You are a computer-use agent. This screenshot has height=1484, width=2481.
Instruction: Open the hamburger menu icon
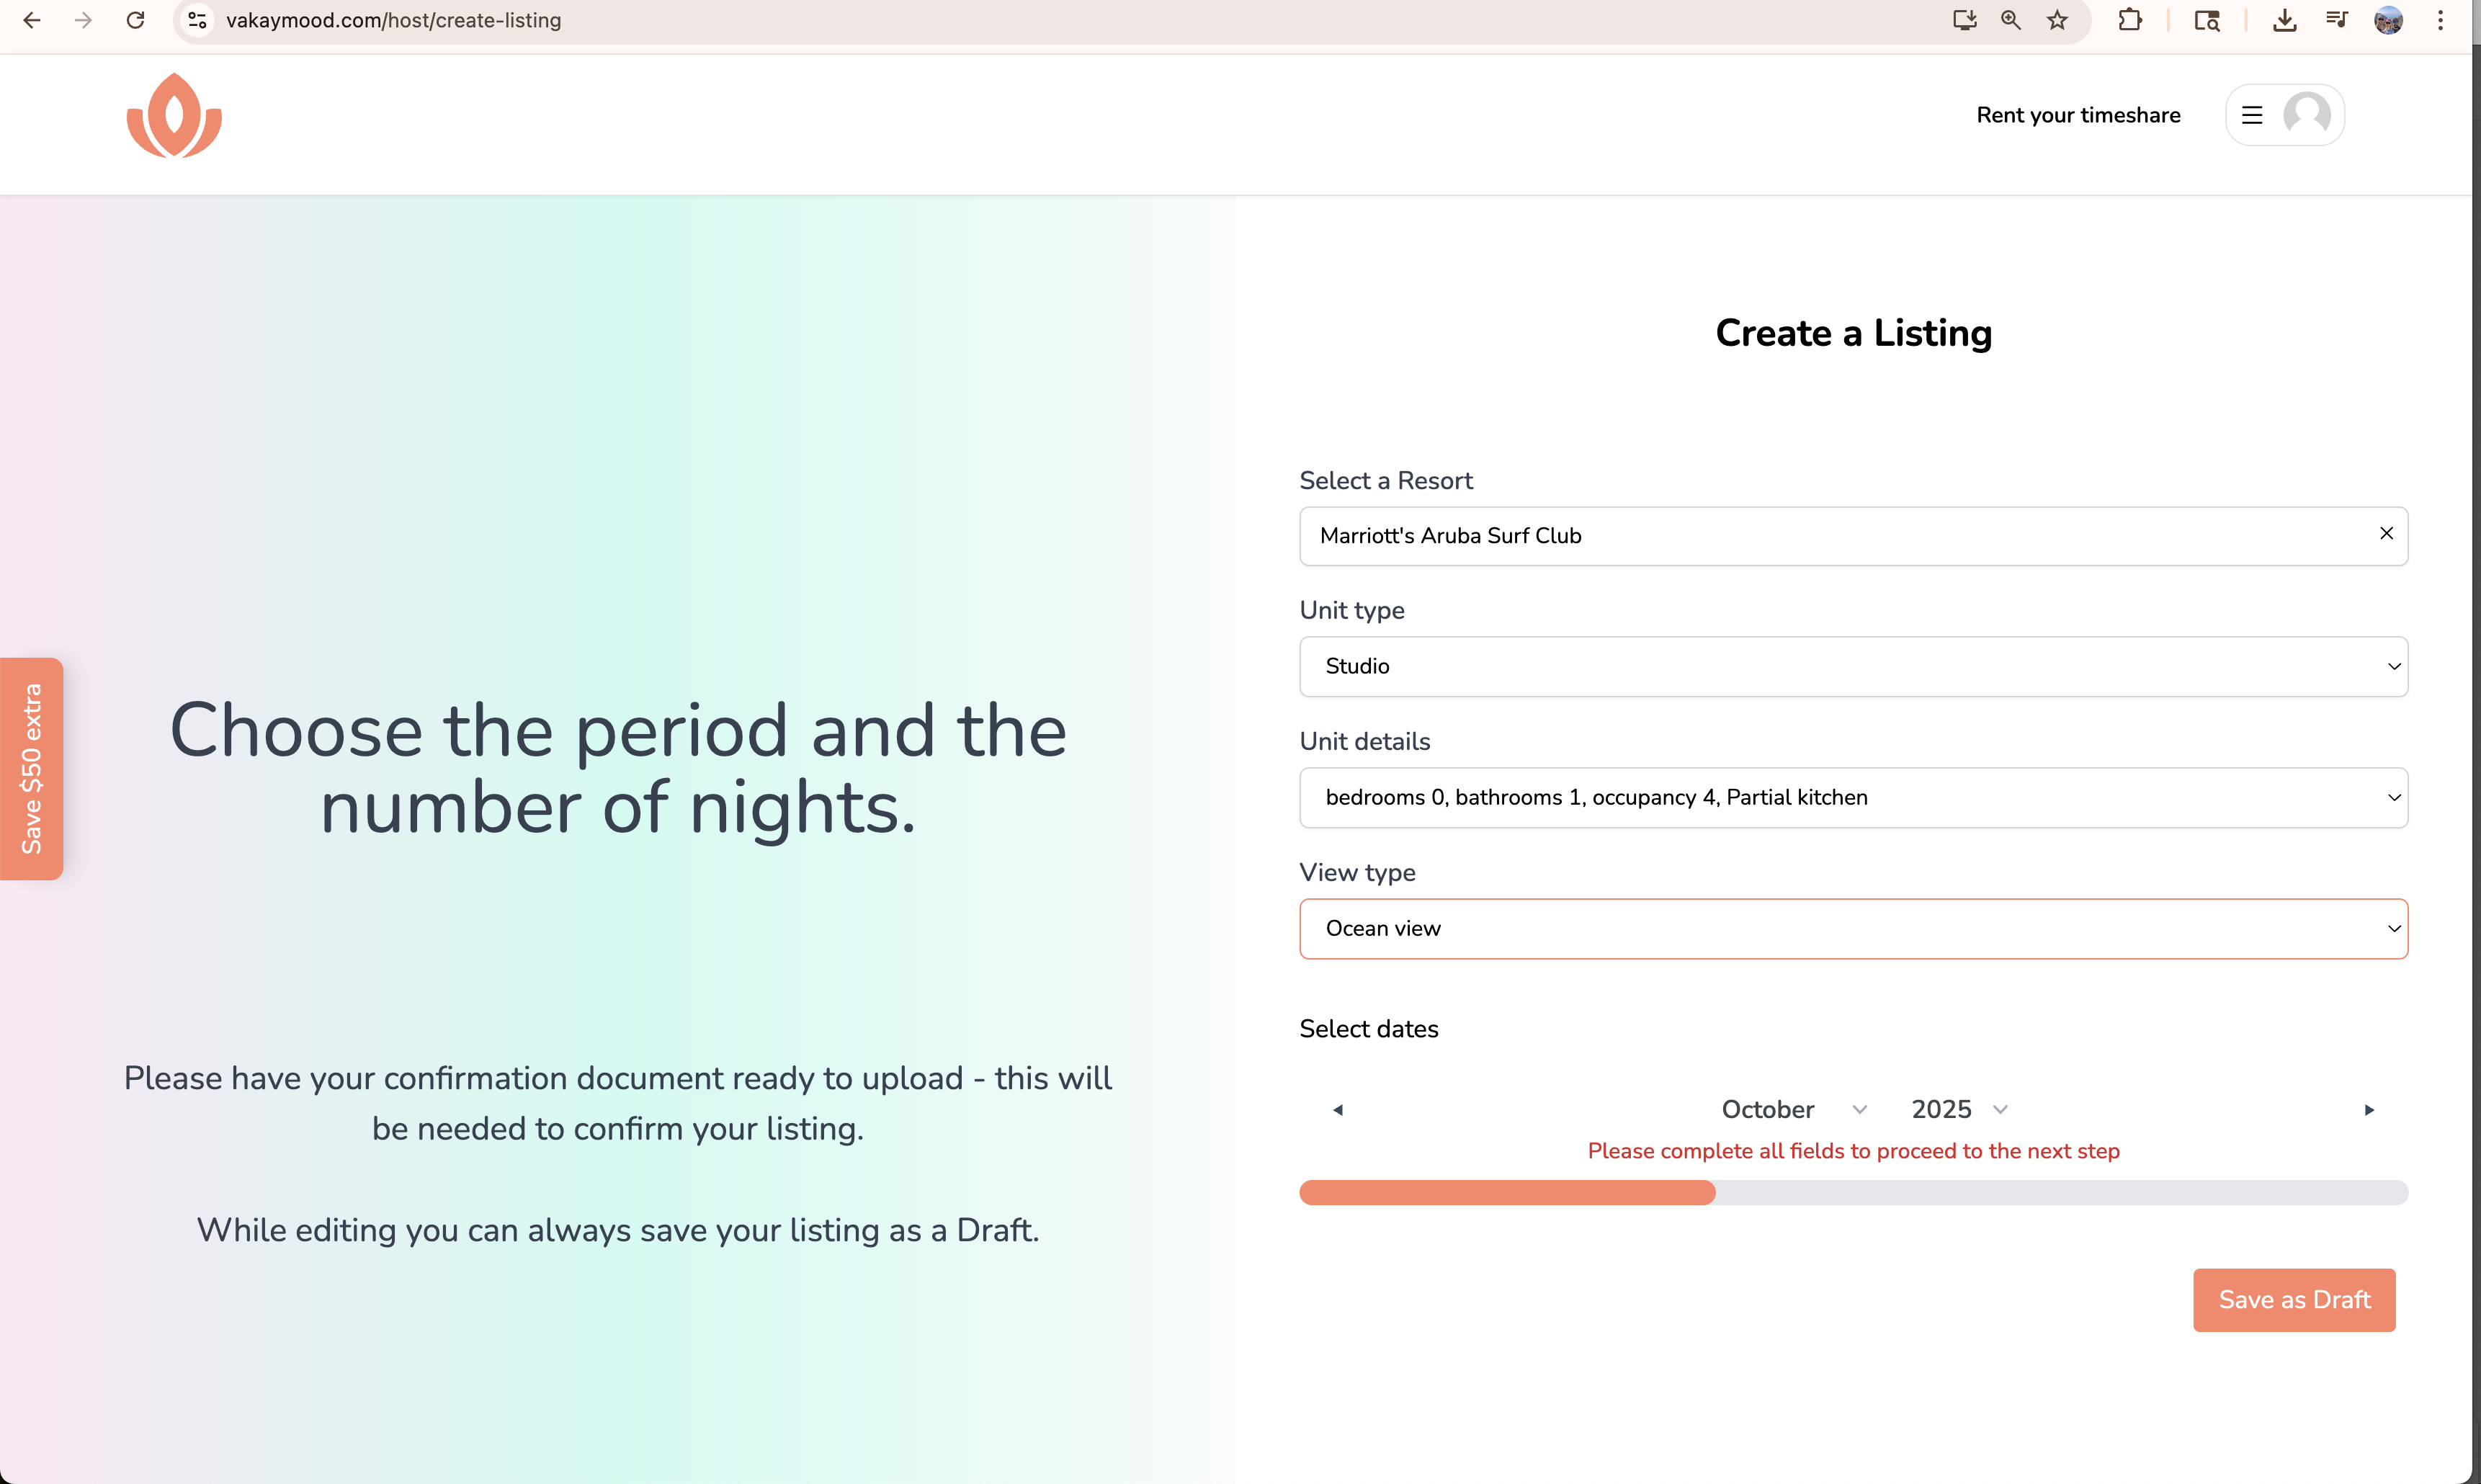click(x=2252, y=115)
